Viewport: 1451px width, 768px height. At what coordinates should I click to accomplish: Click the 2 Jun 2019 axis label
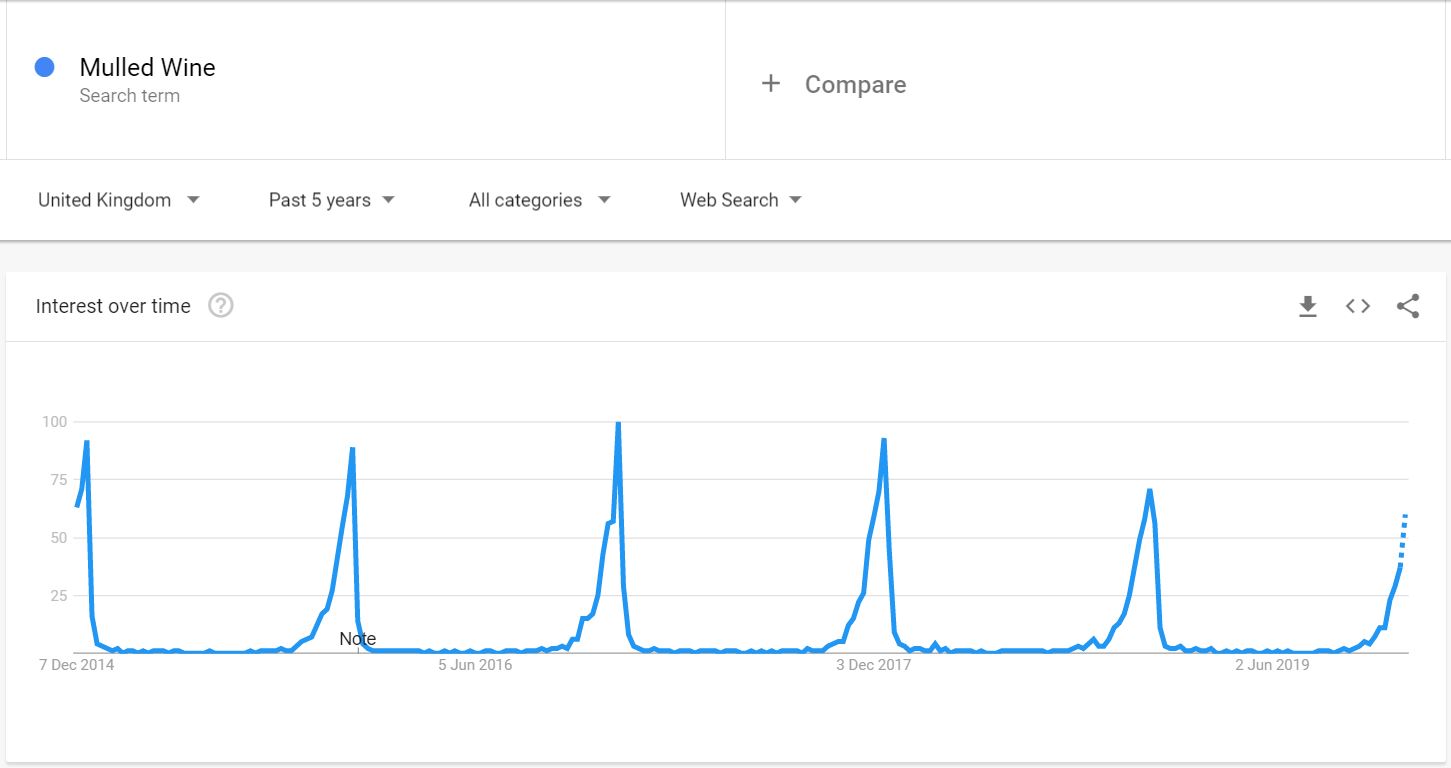click(1272, 665)
